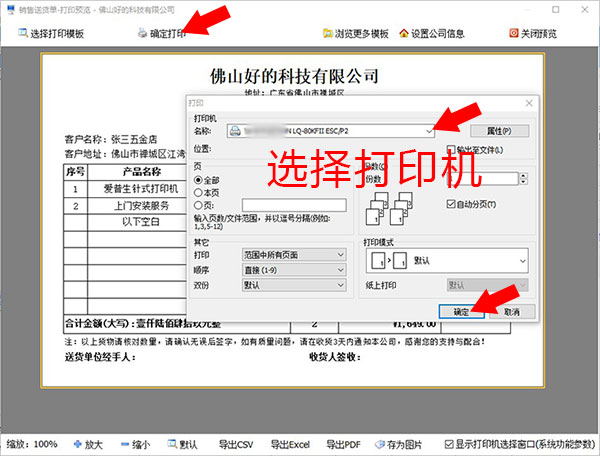Open 浏览更多模板 folder icon
Screen dimensions: 600x456
coord(328,33)
